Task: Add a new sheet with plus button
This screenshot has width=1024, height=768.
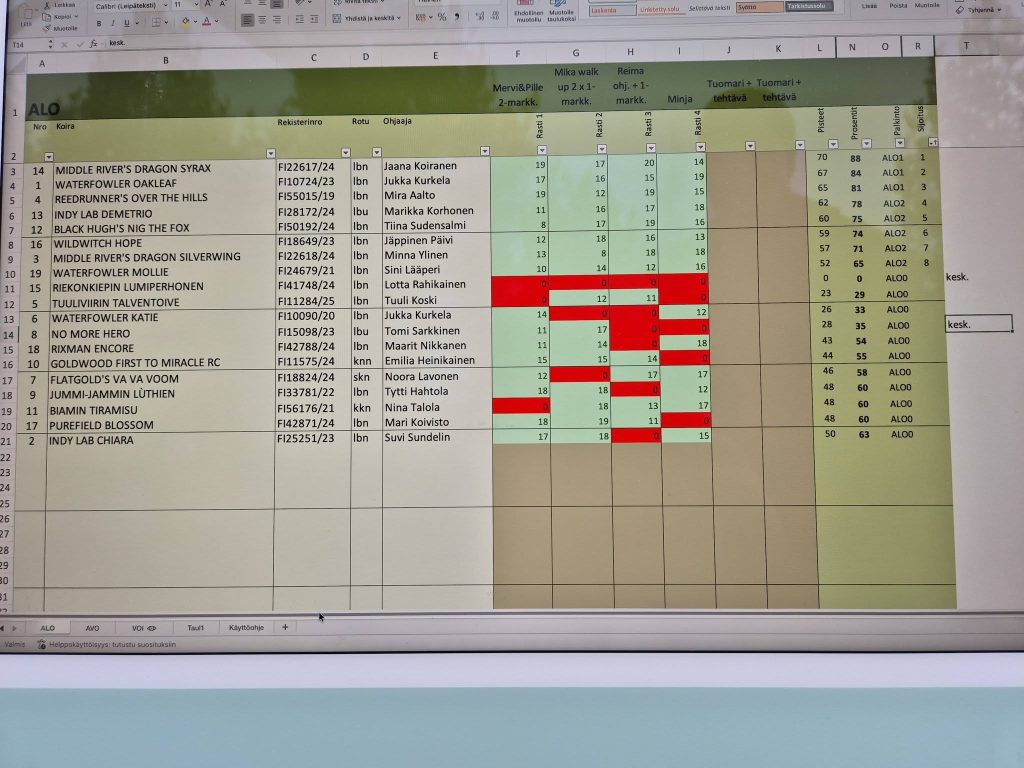Action: [x=285, y=627]
